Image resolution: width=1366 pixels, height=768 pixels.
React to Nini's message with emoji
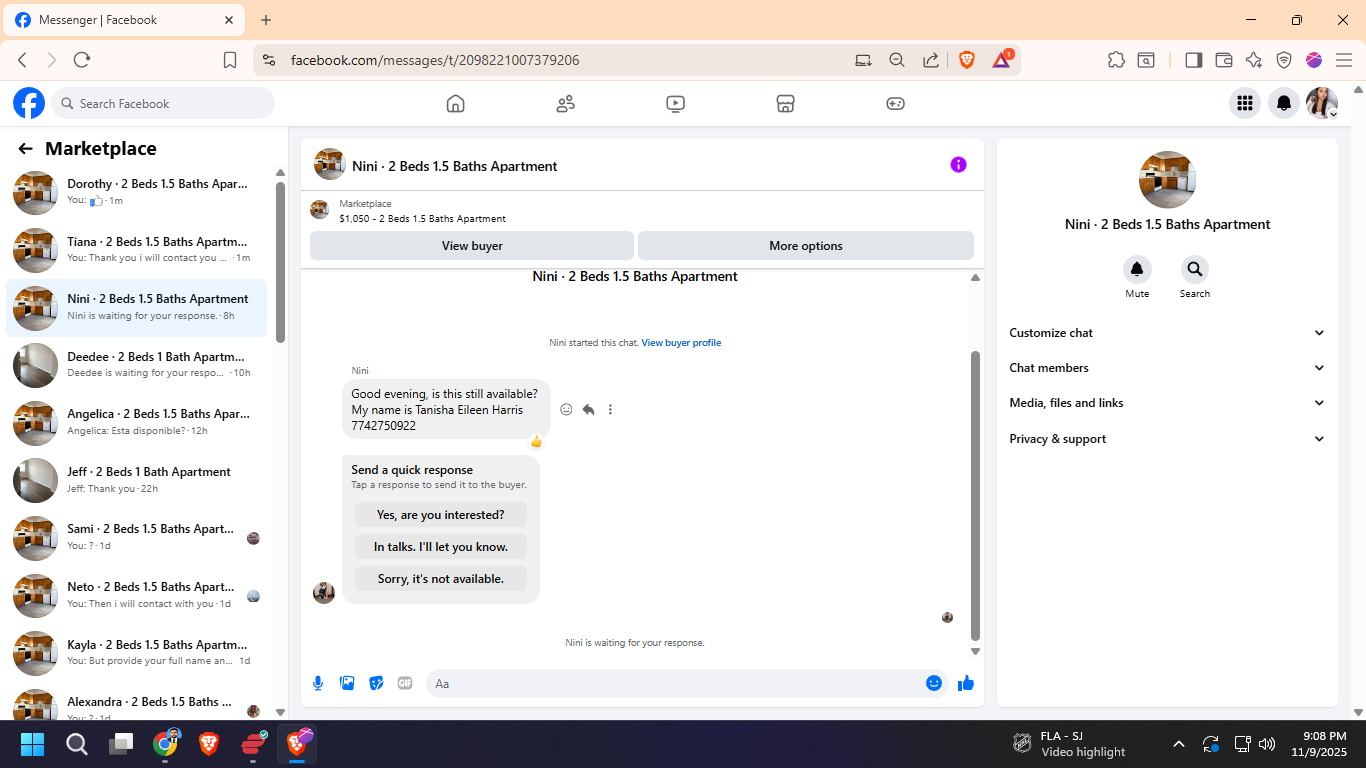(x=566, y=409)
